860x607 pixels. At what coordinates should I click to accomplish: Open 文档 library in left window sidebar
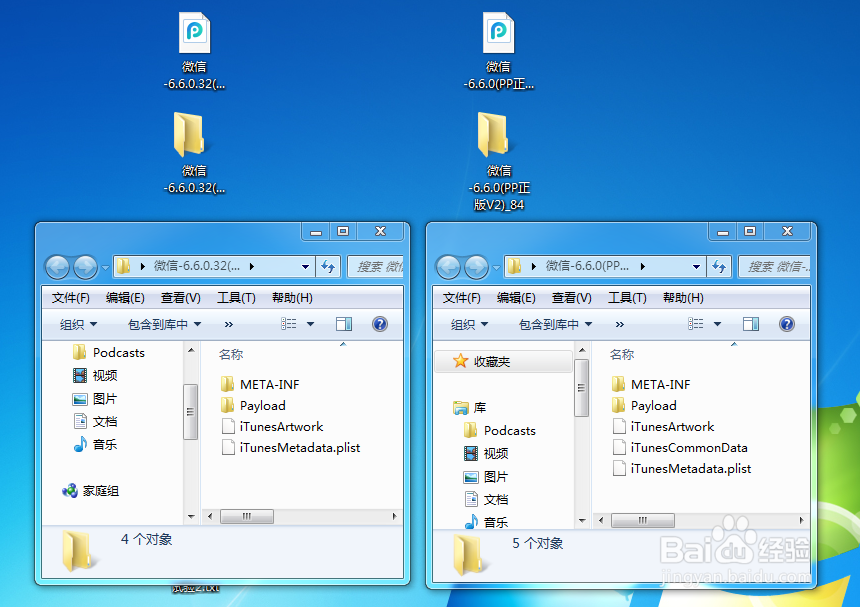click(x=95, y=422)
